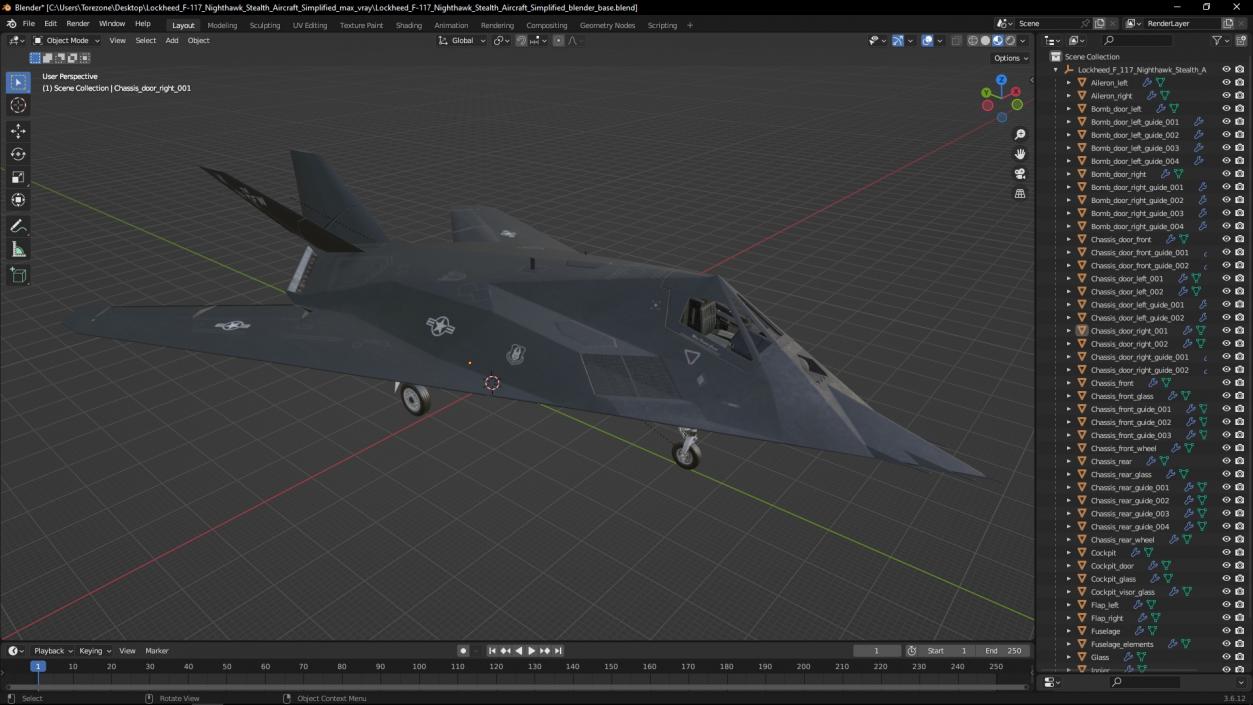The width and height of the screenshot is (1253, 705).
Task: Expand the Bomb_door_left_guide_001 tree item
Action: [1069, 121]
